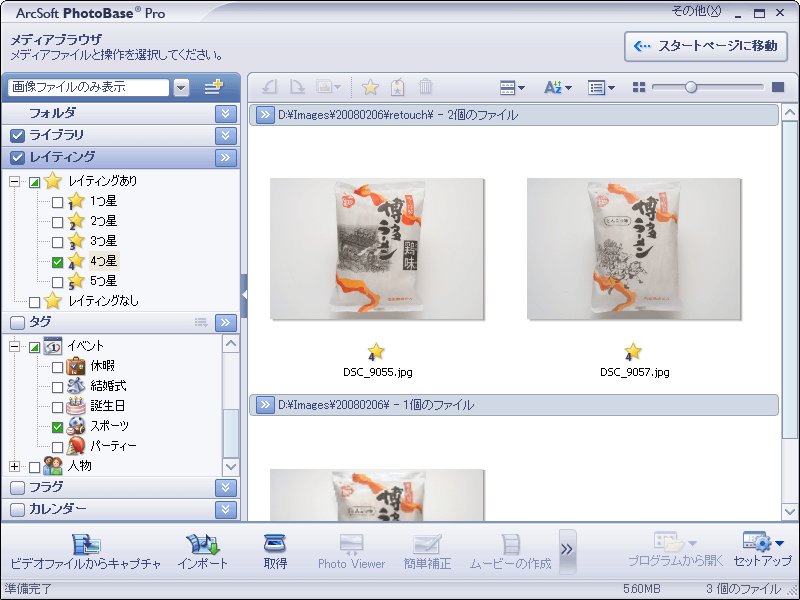Check the 1つ星 rating checkbox
This screenshot has width=800, height=600.
(x=57, y=202)
